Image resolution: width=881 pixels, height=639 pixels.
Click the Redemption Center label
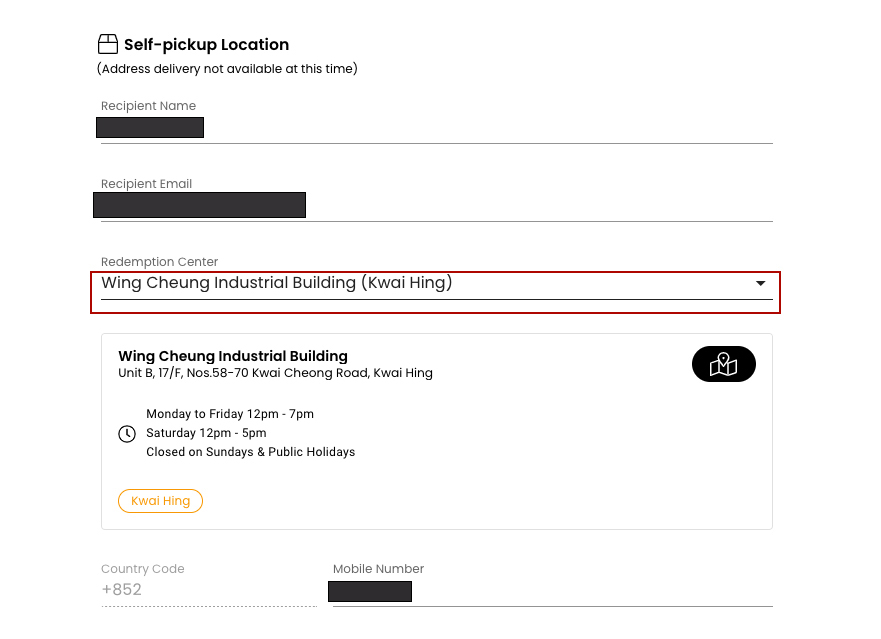pos(159,262)
